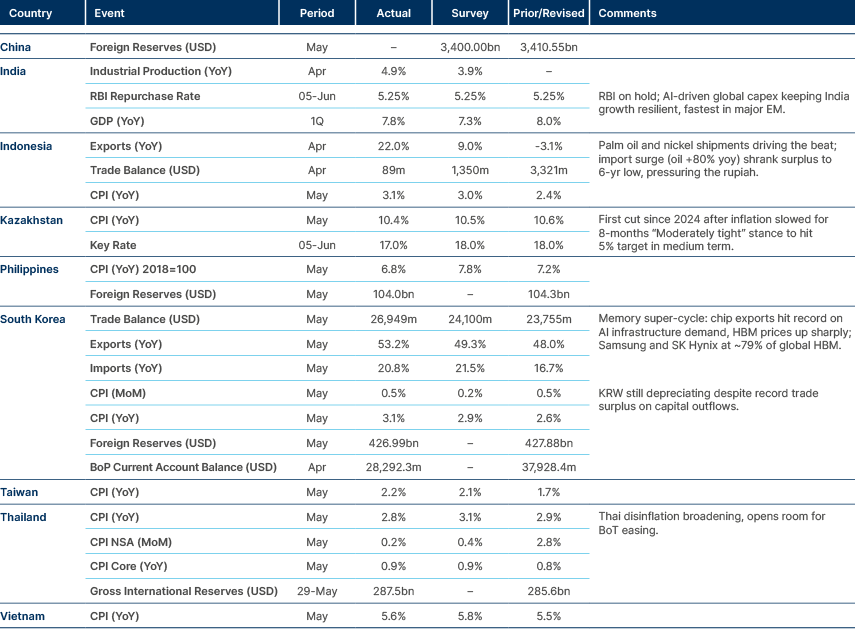Image resolution: width=855 pixels, height=629 pixels.
Task: Select the China country label
Action: [x=15, y=47]
